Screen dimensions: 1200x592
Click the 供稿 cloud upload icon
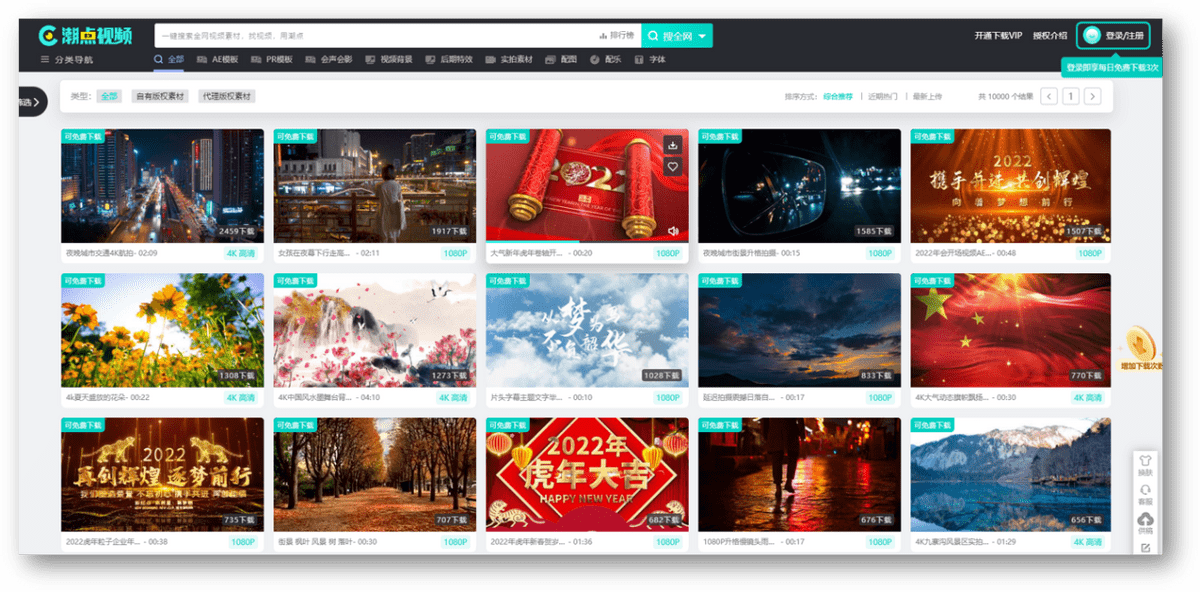[x=1145, y=522]
